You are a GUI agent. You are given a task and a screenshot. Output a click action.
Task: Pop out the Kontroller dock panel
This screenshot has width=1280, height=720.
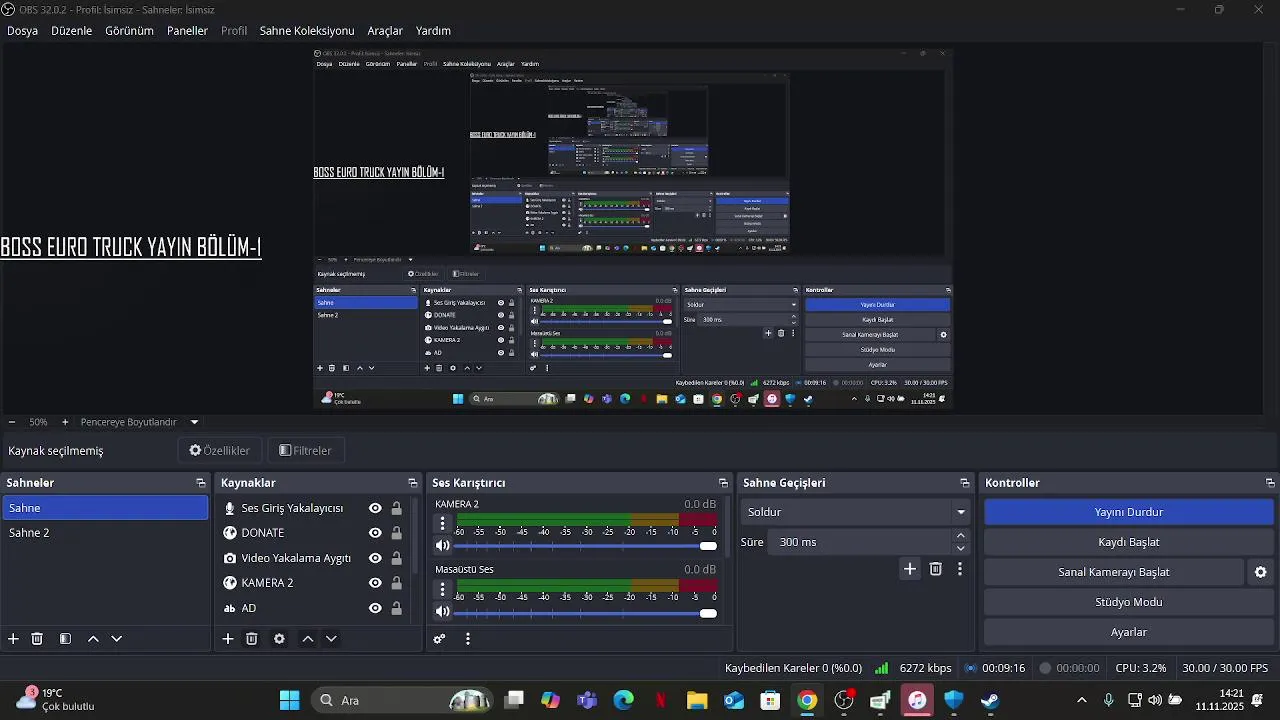[x=1270, y=483]
